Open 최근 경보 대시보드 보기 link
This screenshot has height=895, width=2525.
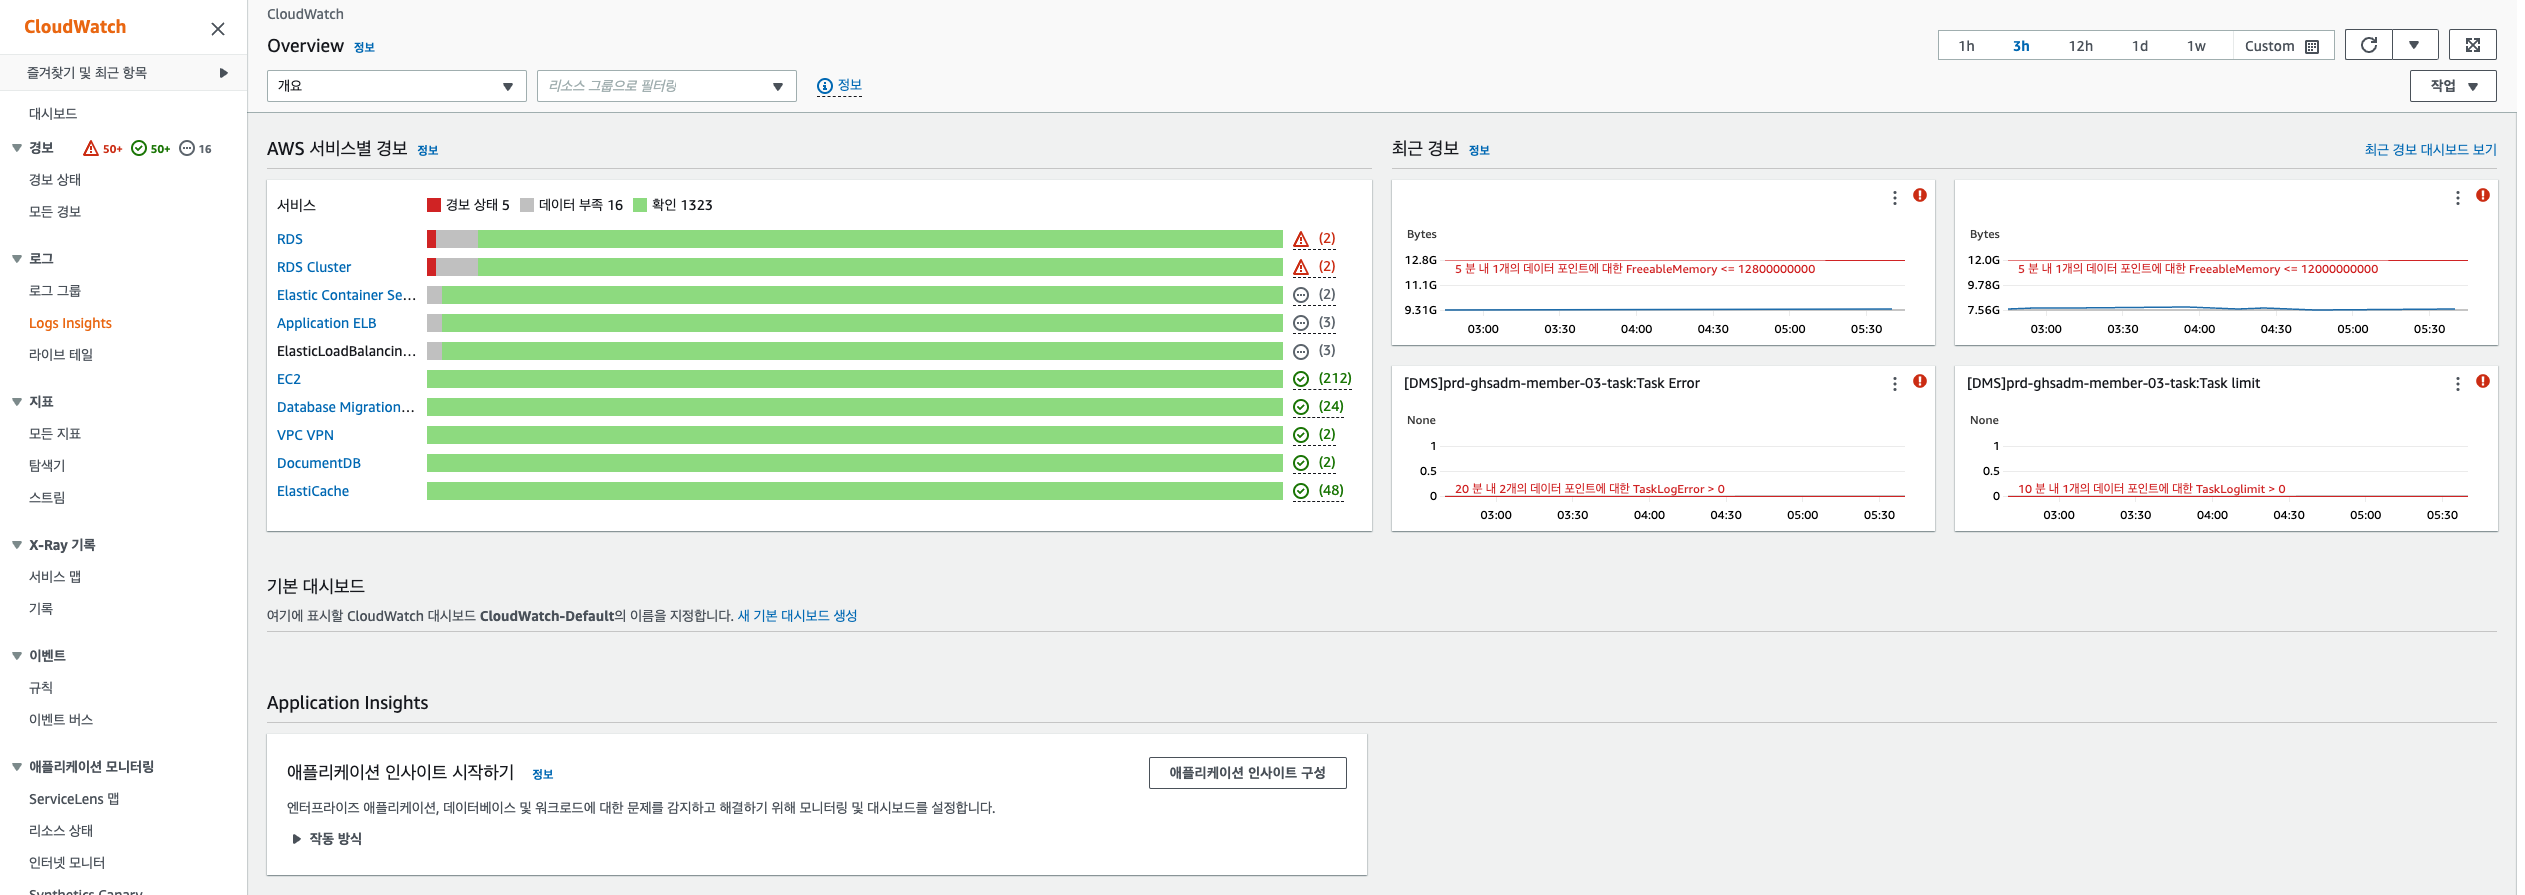(2430, 150)
